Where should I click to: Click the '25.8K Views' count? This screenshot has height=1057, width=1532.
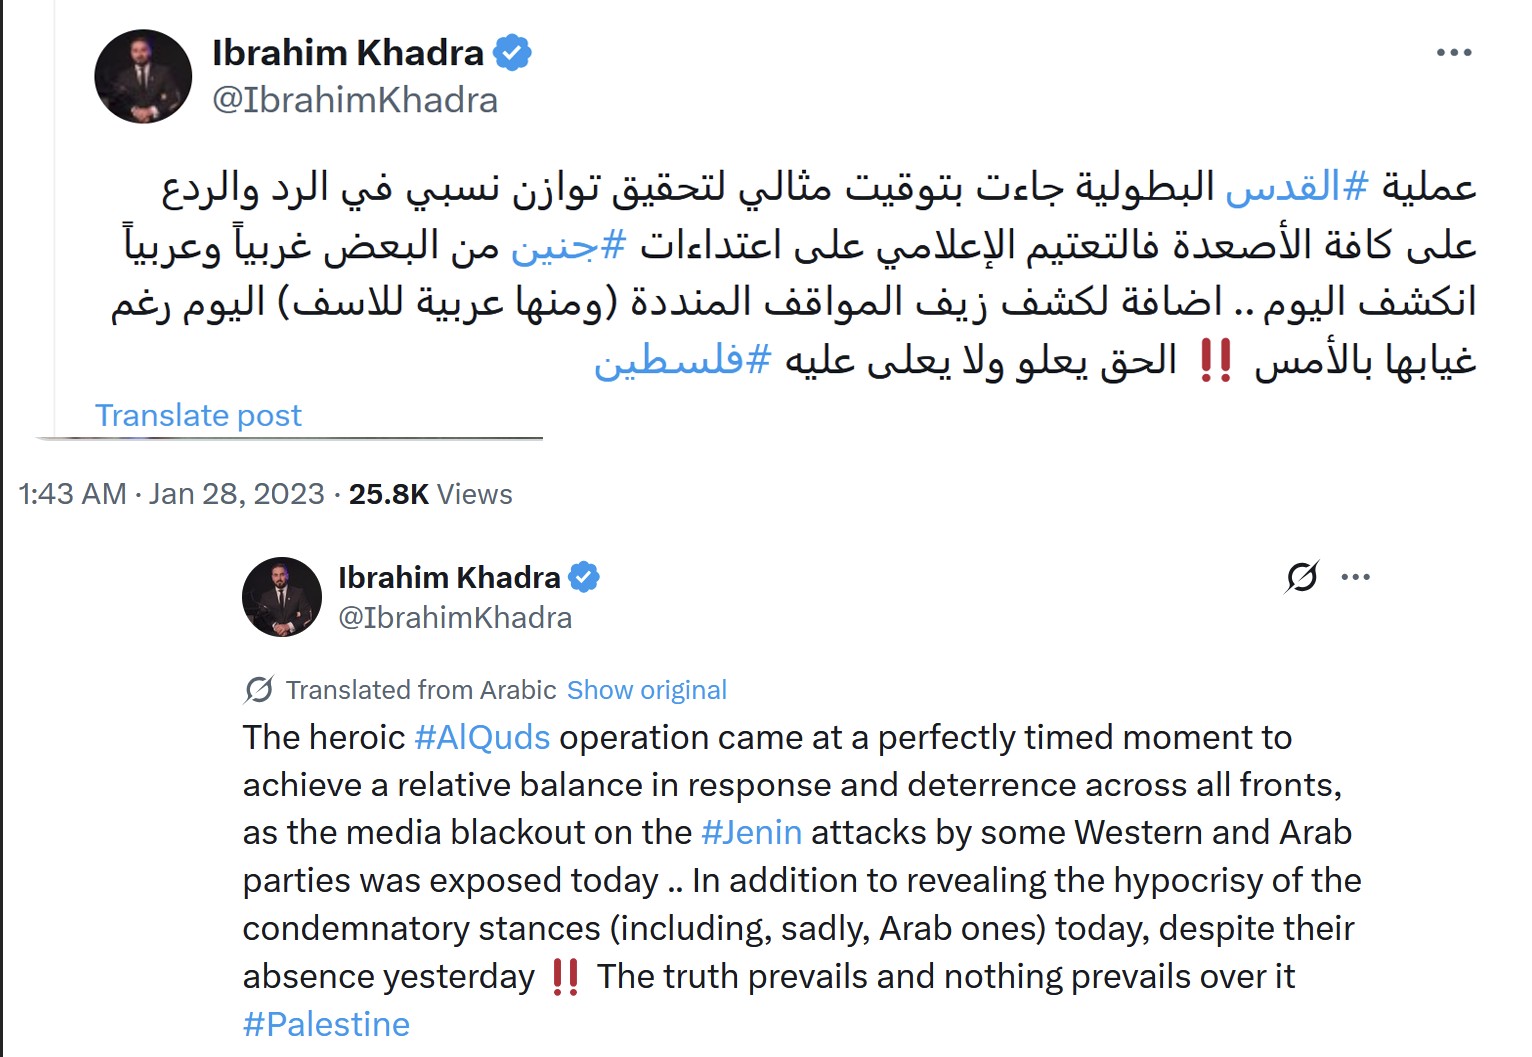point(430,494)
